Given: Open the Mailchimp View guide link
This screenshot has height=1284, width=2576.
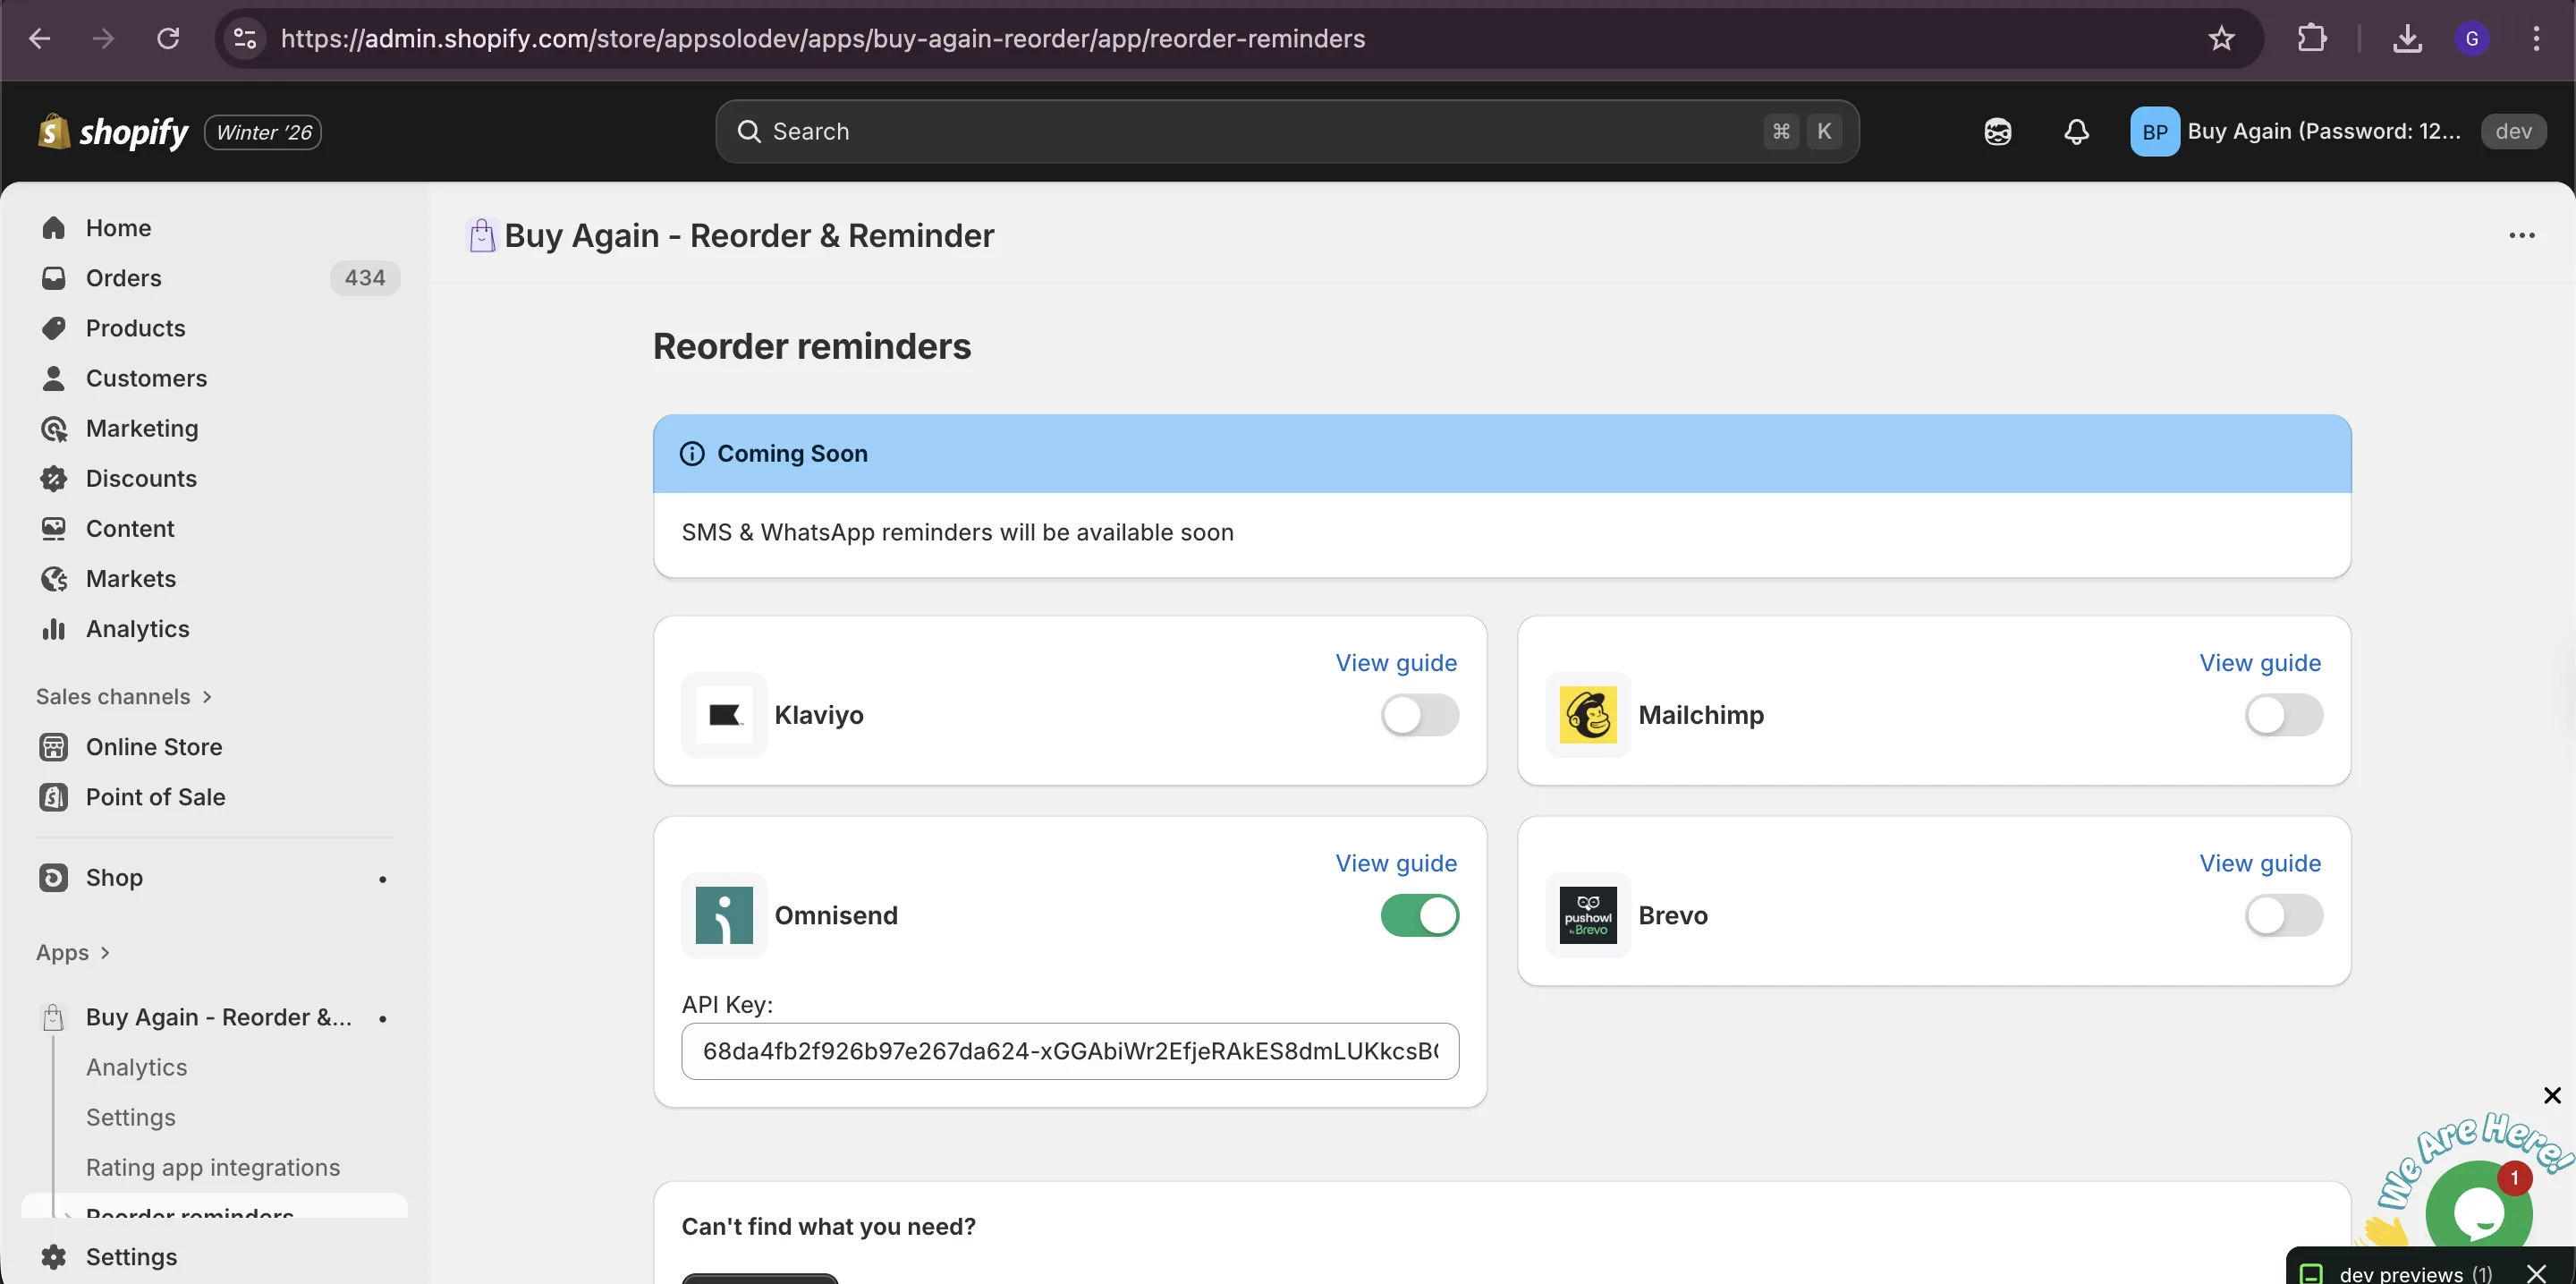Looking at the screenshot, I should point(2260,663).
